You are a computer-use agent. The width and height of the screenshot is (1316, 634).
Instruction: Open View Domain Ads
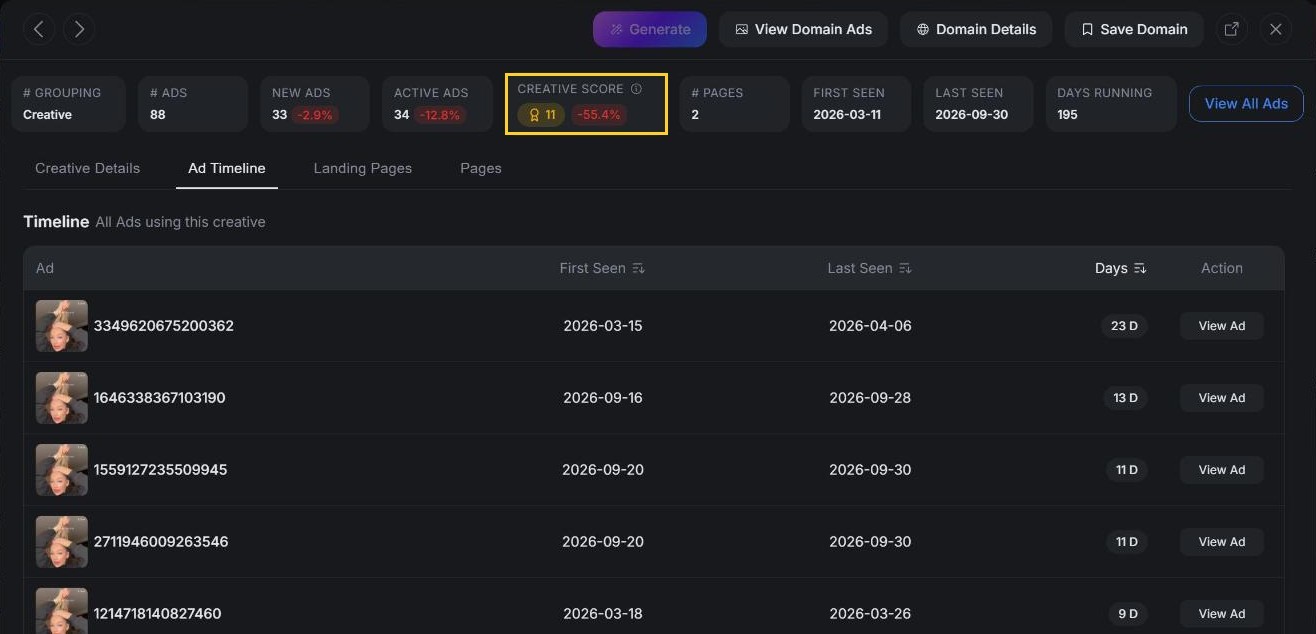pyautogui.click(x=804, y=29)
